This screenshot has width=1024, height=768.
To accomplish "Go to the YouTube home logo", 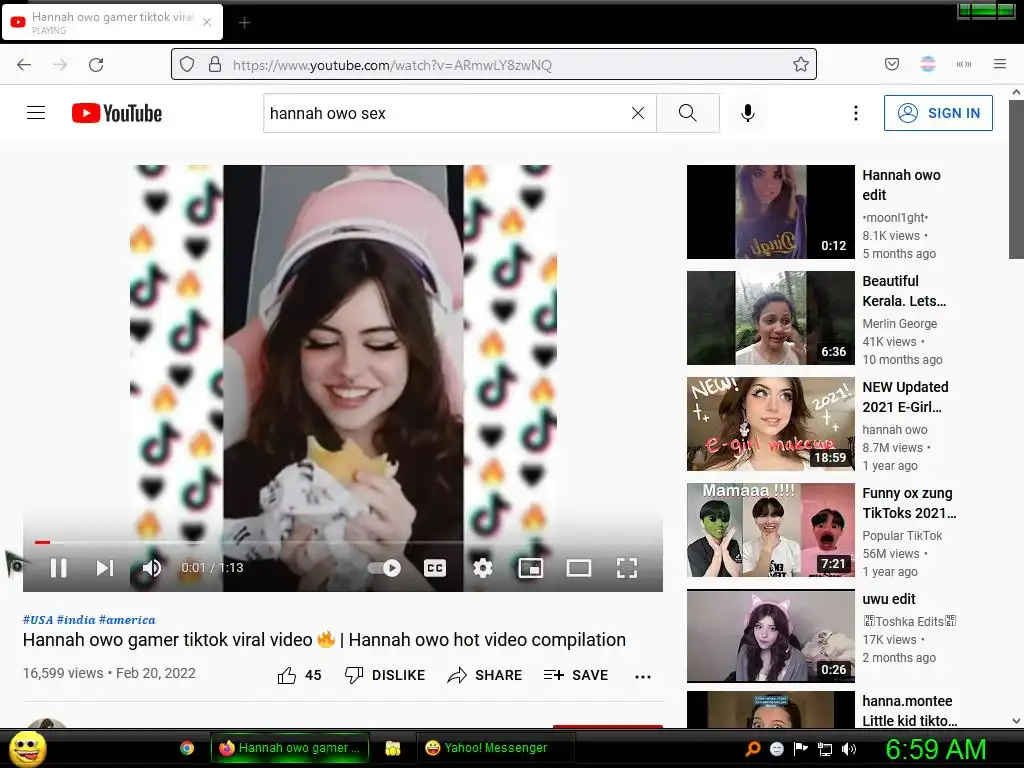I will tap(117, 113).
